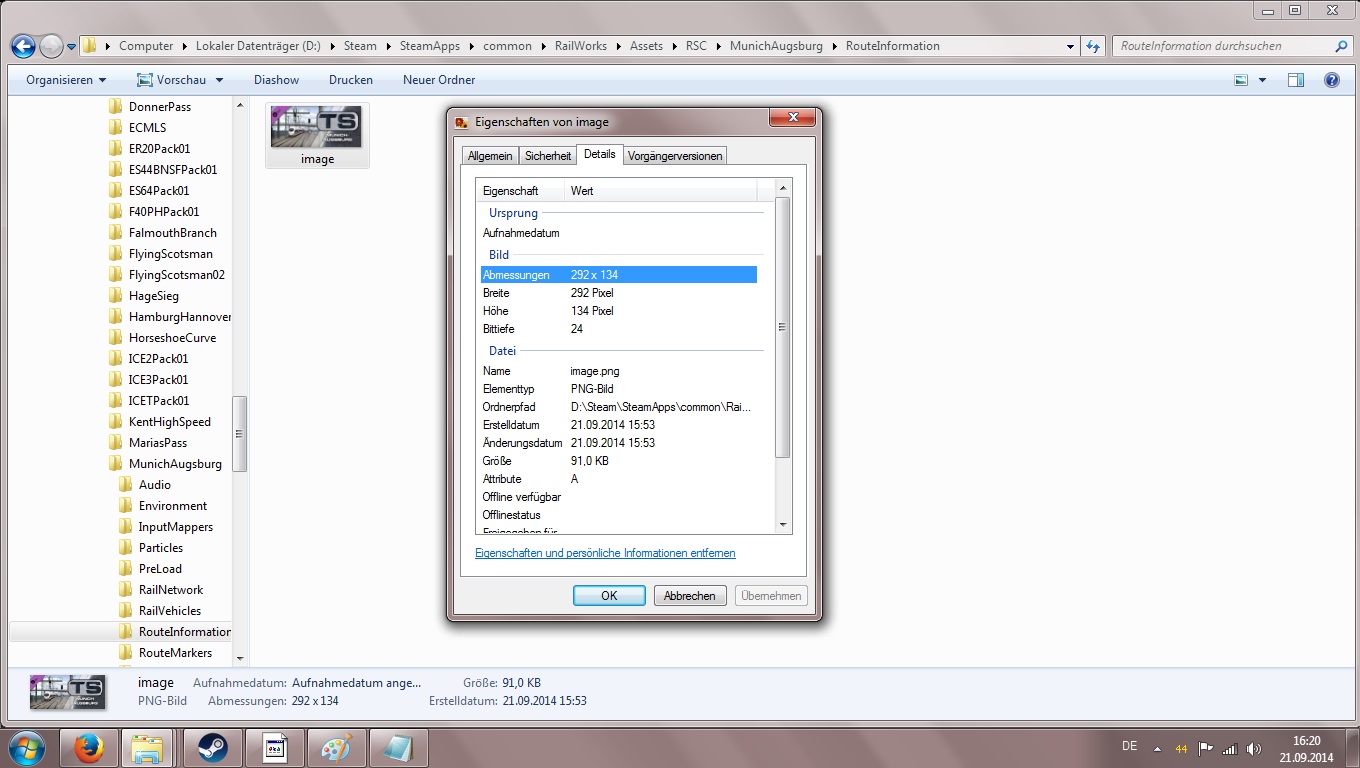Click the RouteInformation search field
This screenshot has height=768, width=1360.
(x=1224, y=46)
